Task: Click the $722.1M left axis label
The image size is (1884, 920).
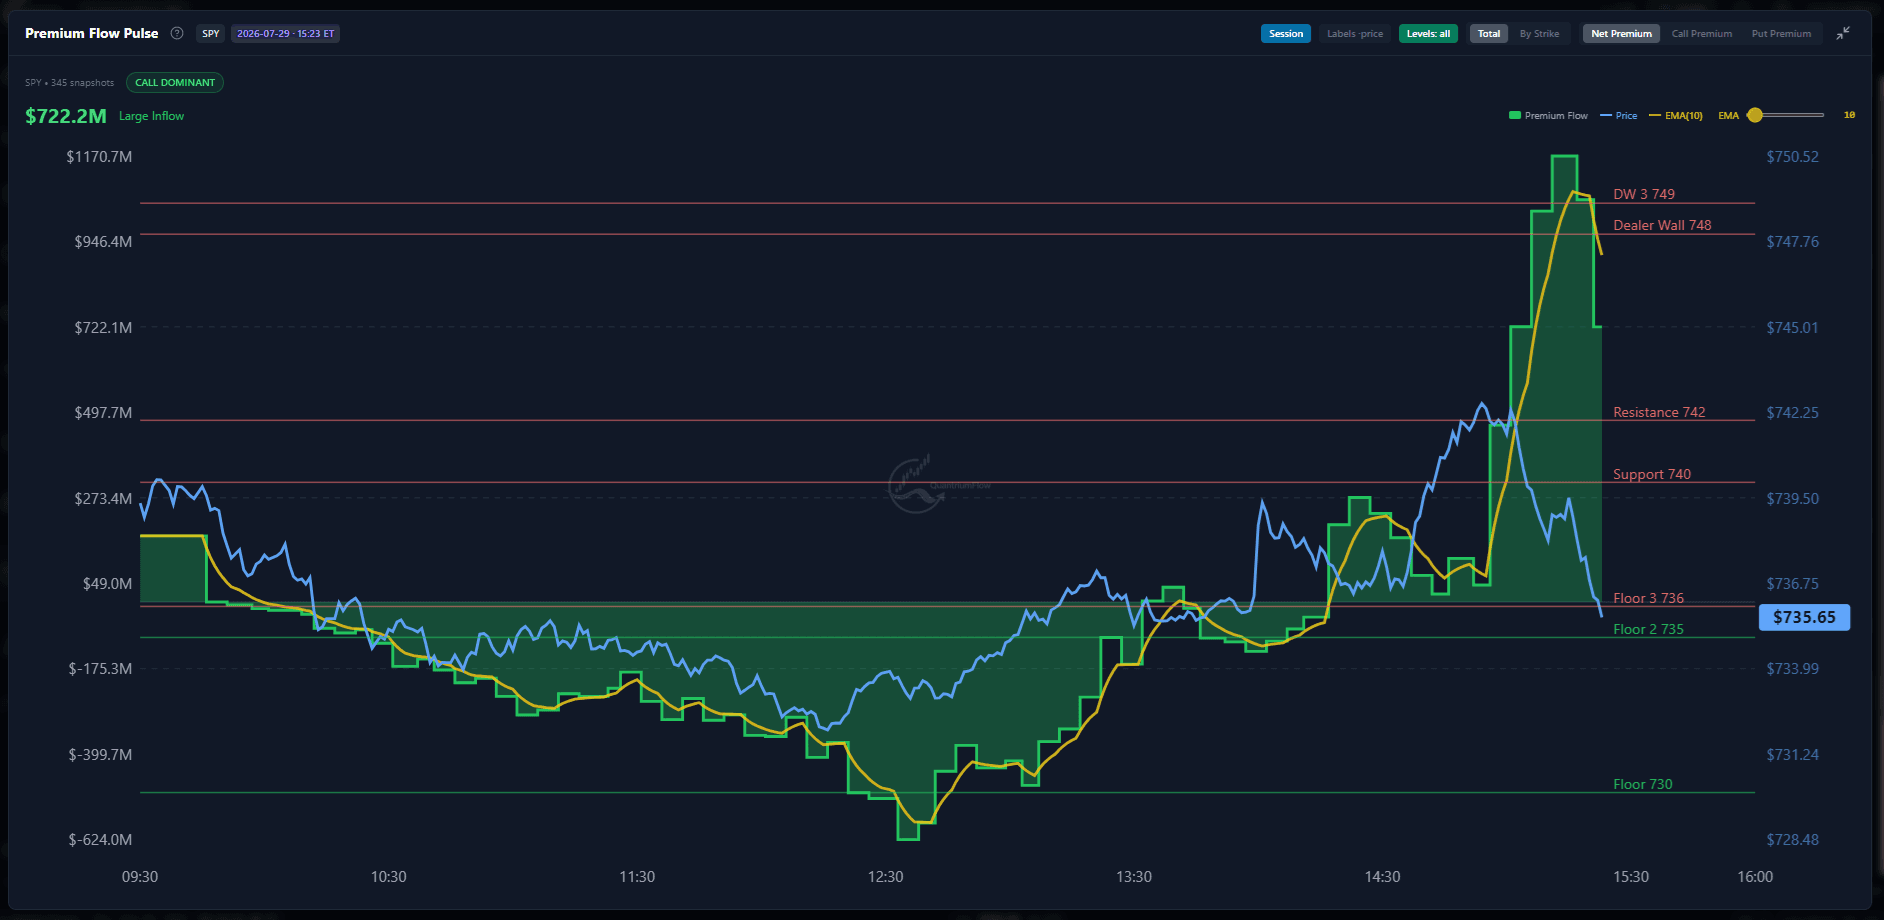Action: pos(103,328)
